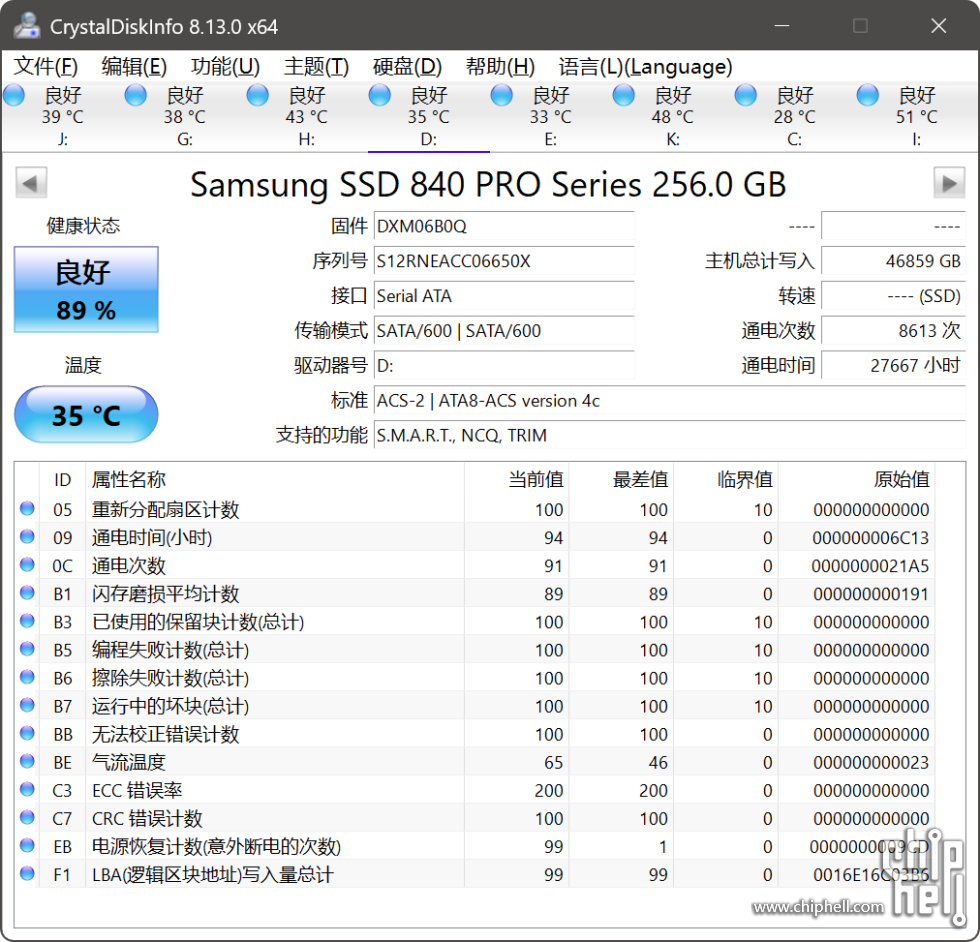
Task: Click the status dot for attribute B6
Action: [x=27, y=677]
